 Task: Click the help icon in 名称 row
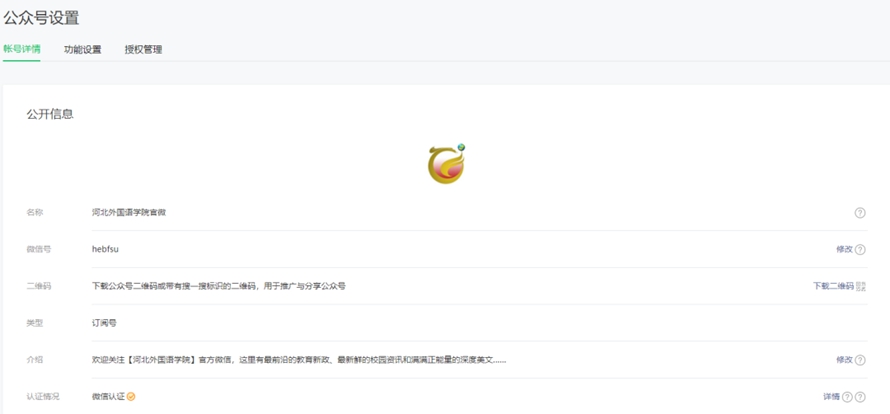point(860,213)
